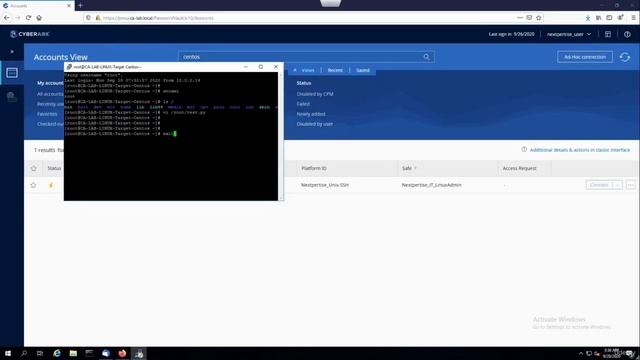Reload the browser page
The width and height of the screenshot is (640, 360).
point(28,18)
